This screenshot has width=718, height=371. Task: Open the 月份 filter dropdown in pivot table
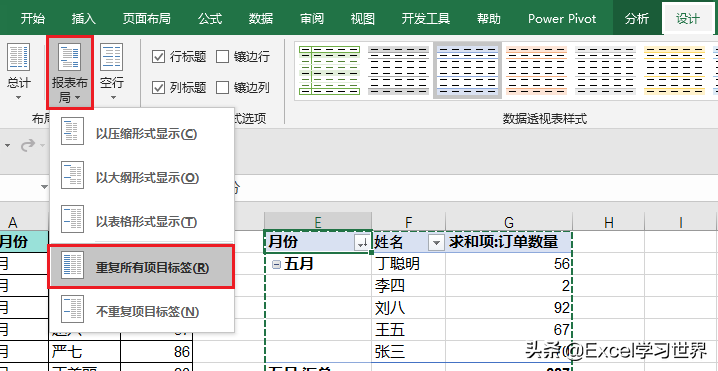point(362,244)
